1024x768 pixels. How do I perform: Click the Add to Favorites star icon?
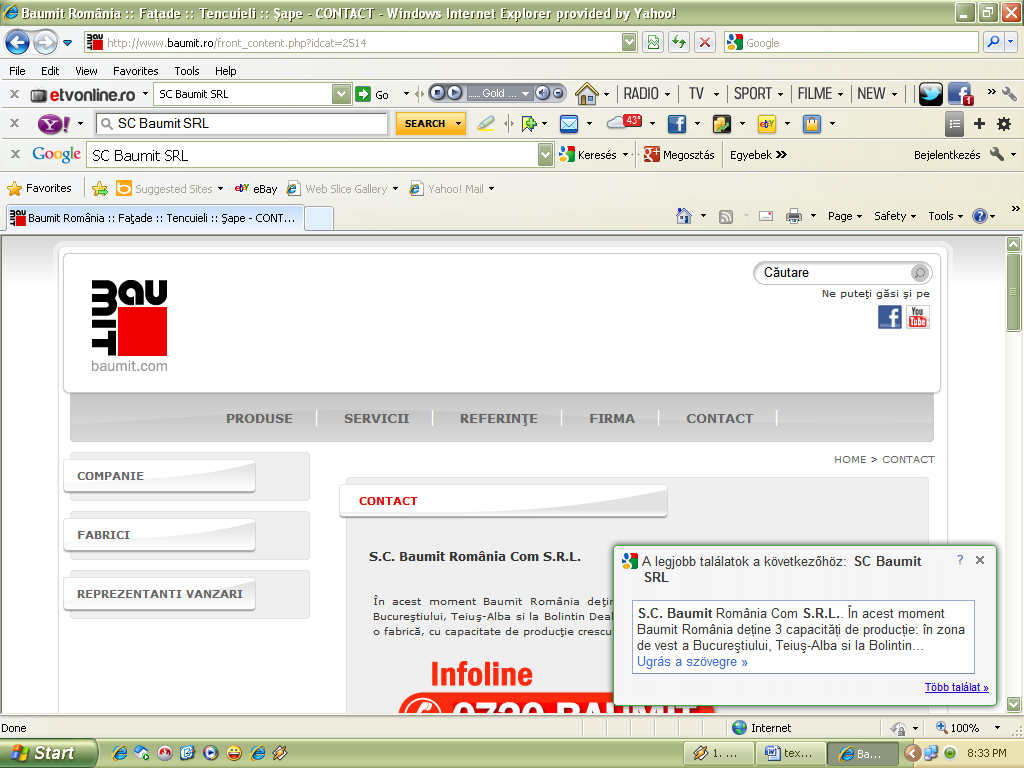tap(100, 189)
